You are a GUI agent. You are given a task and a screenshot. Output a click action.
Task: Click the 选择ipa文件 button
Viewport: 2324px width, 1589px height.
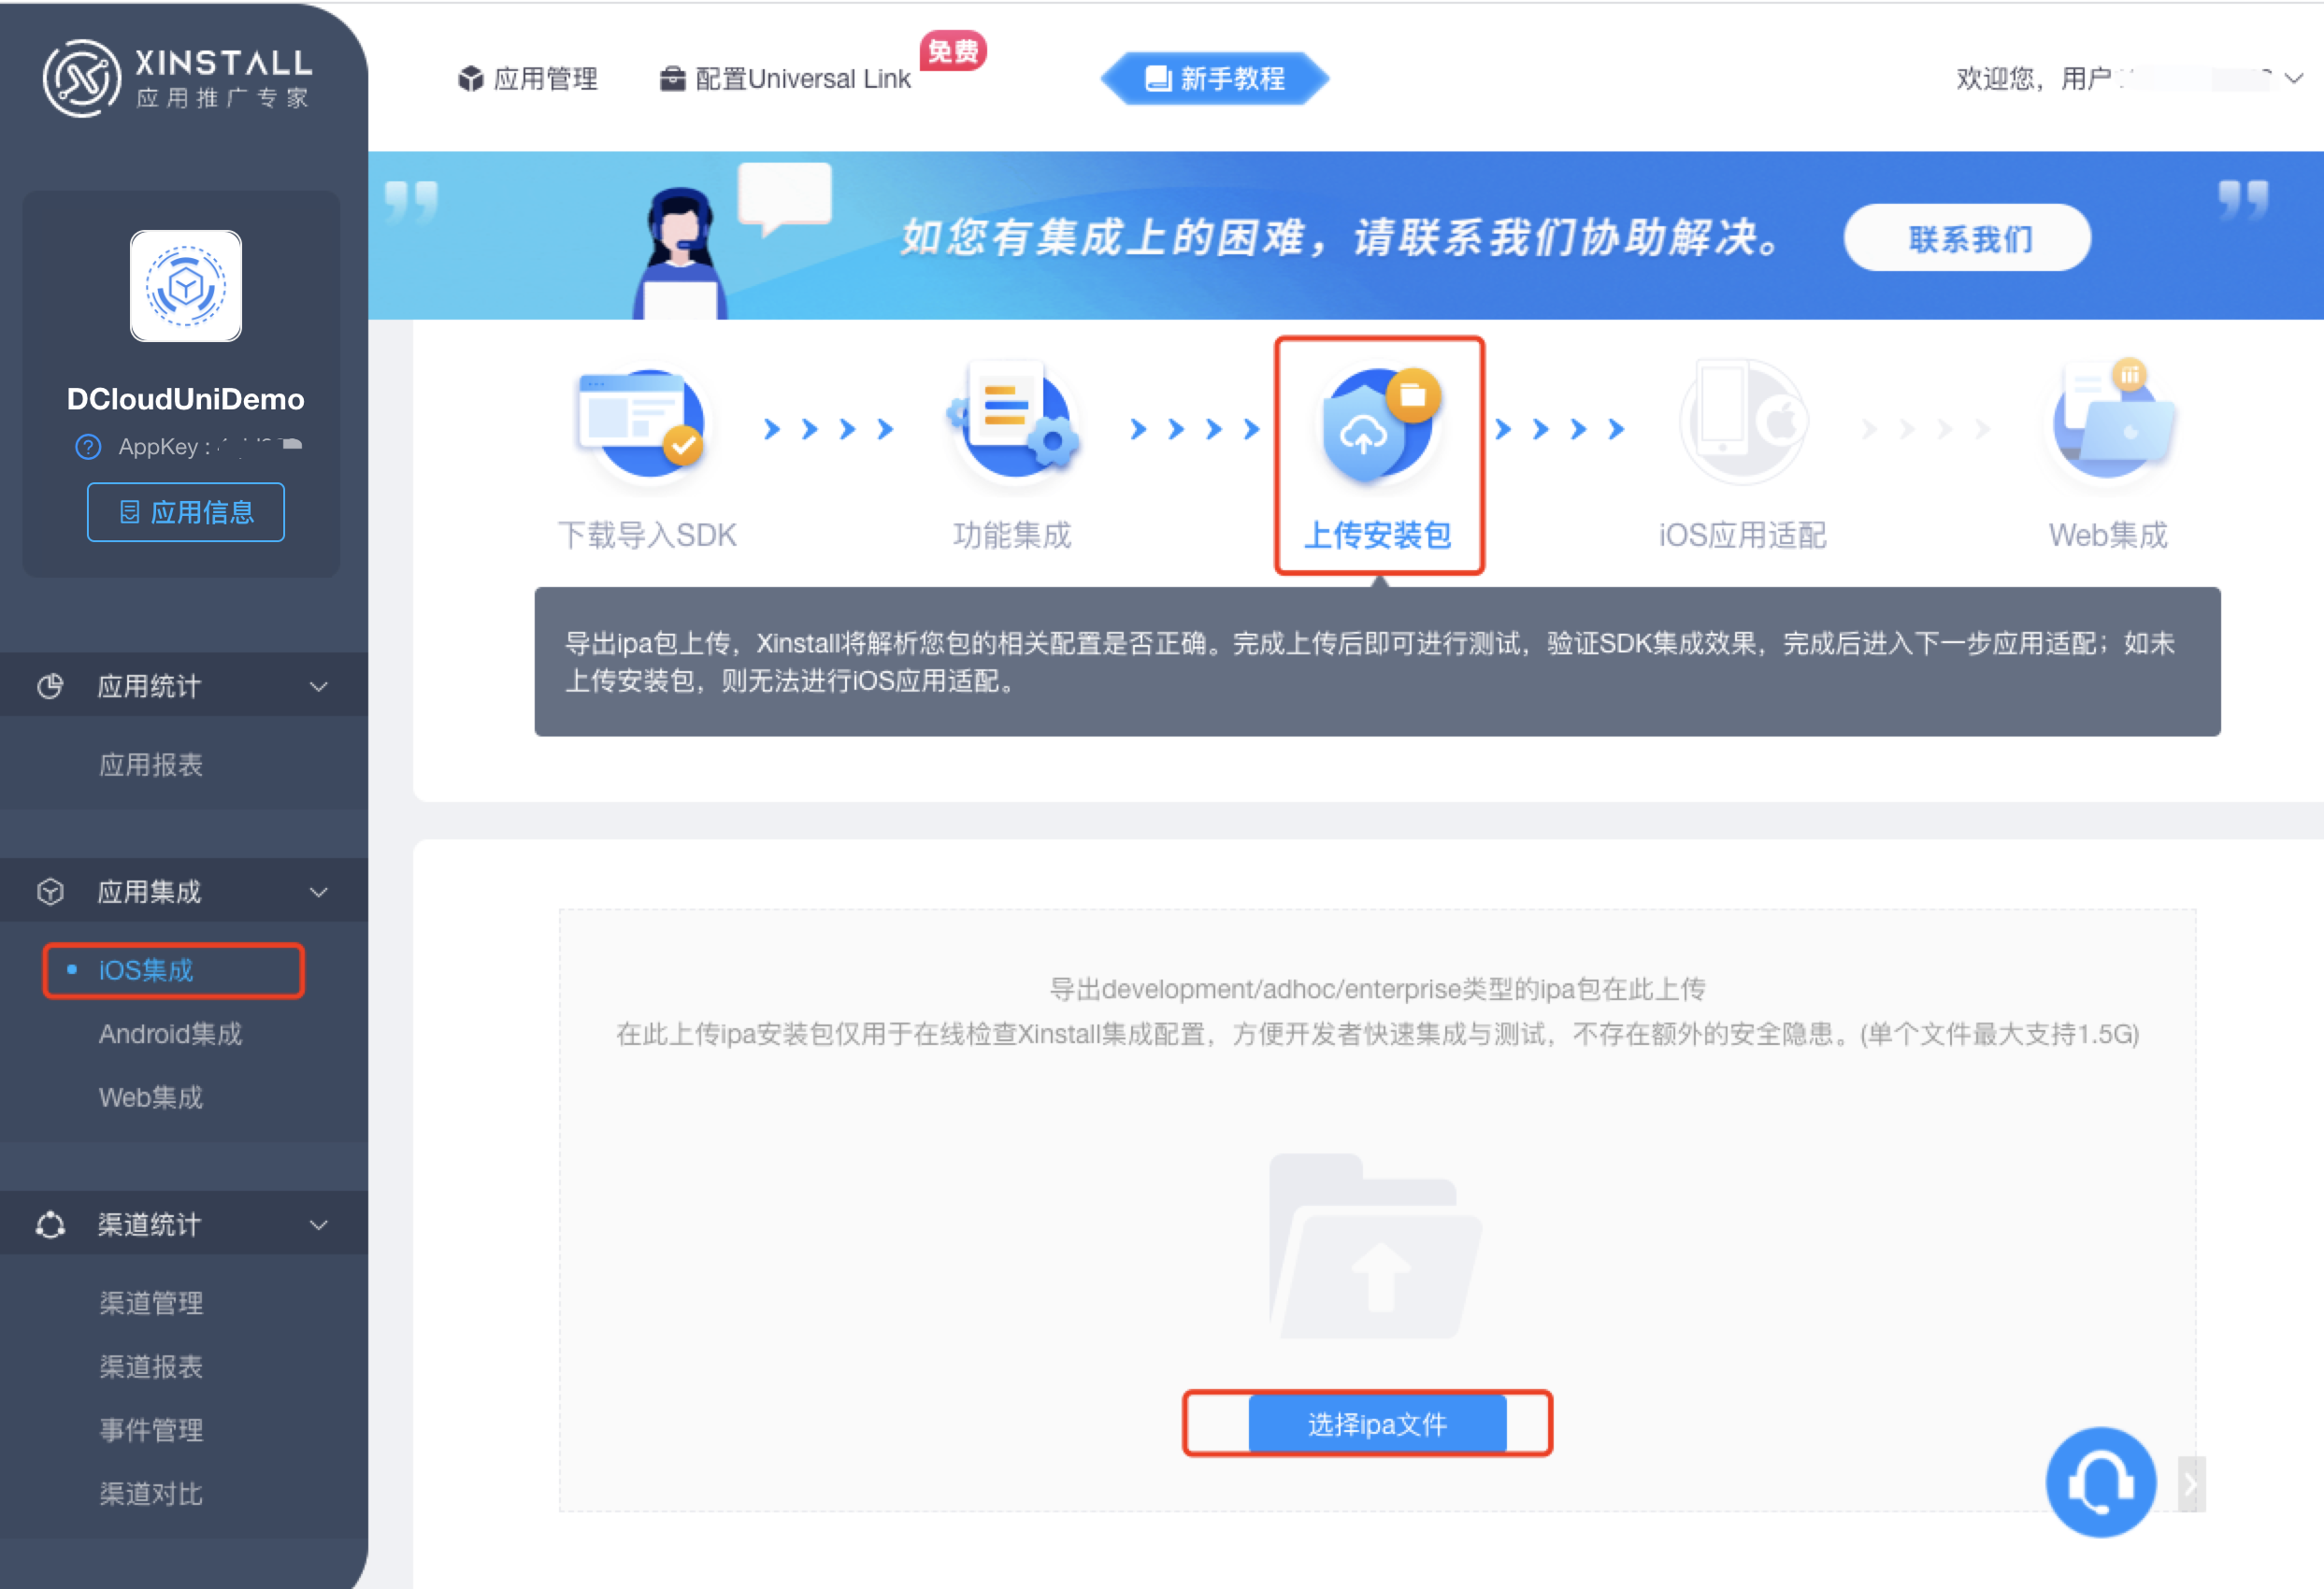(1377, 1424)
